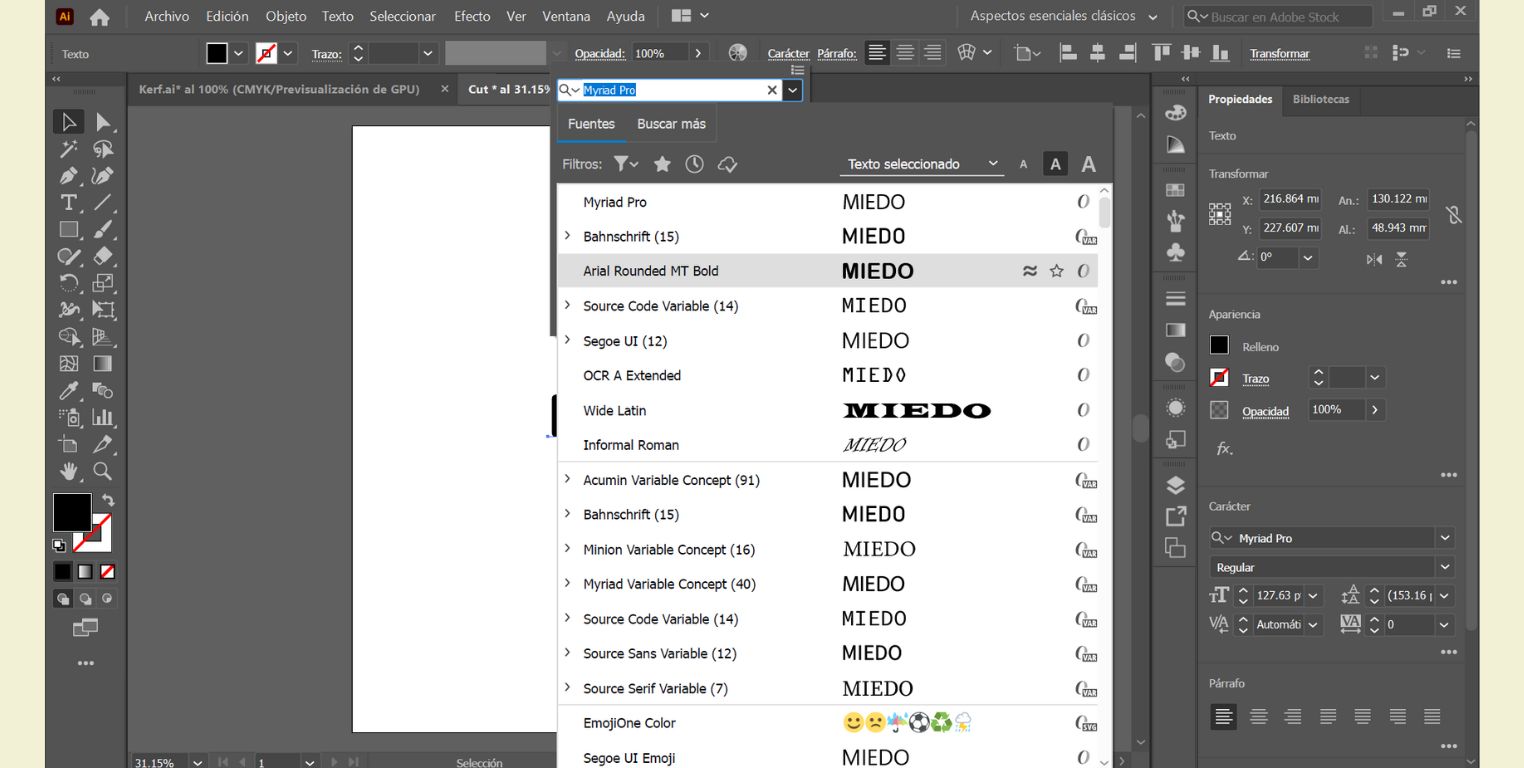Expand Segoe UI font family
This screenshot has height=768, width=1524.
click(567, 341)
